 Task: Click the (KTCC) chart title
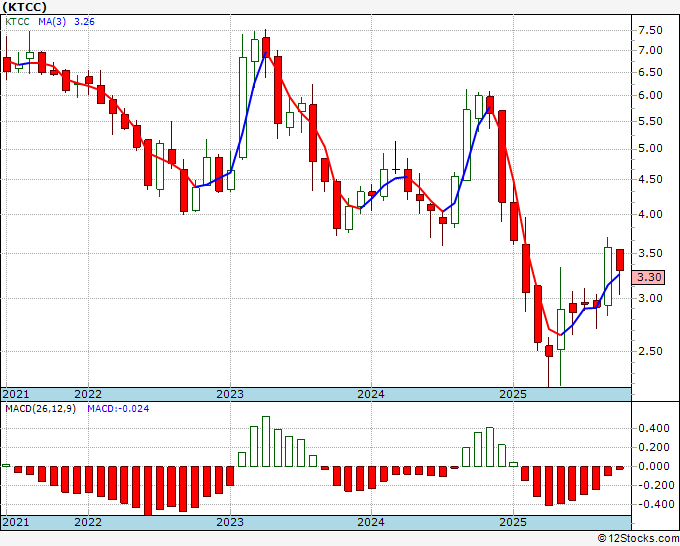(x=24, y=7)
